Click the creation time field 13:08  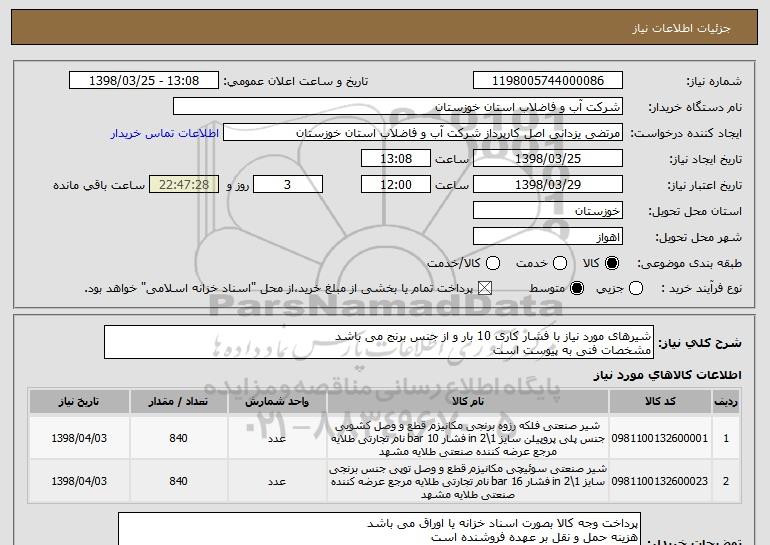pos(396,159)
